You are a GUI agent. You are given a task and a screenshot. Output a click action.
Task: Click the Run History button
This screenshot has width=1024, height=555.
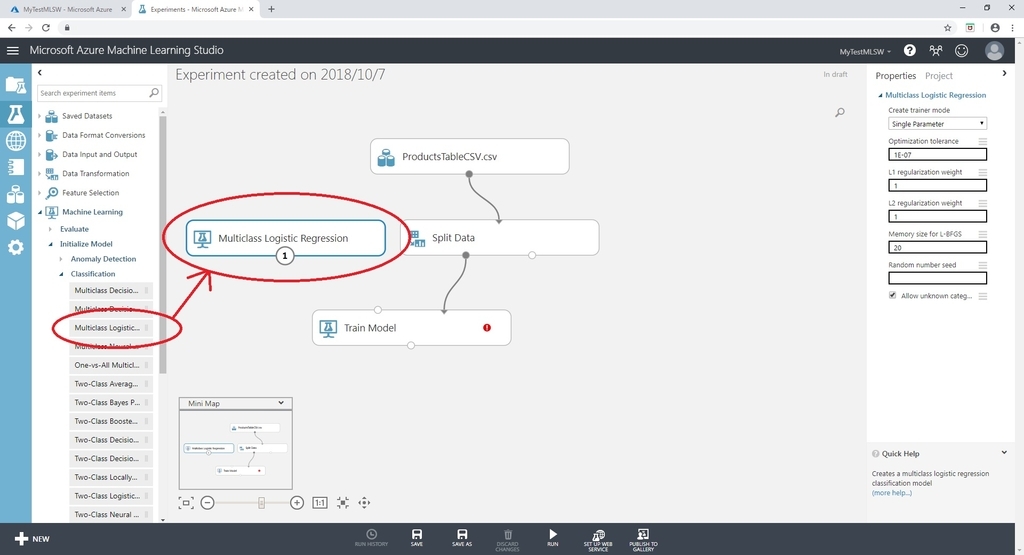click(371, 538)
